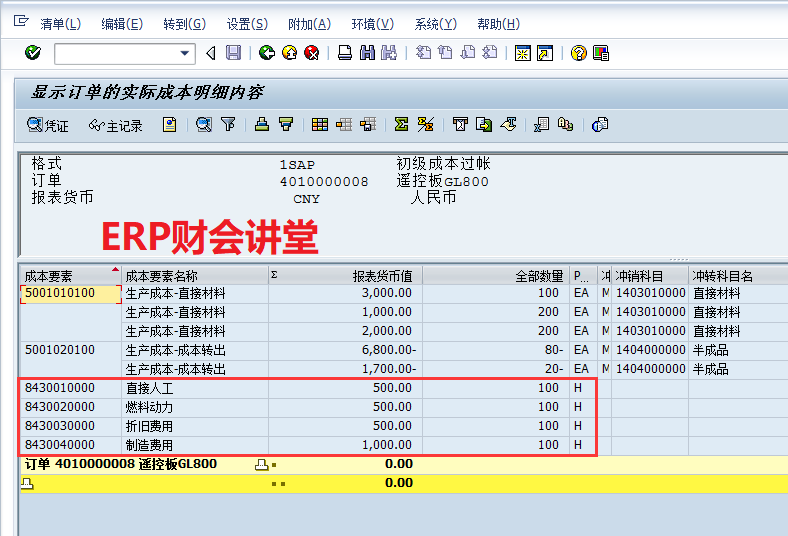
Task: Click the 主记录 master record button
Action: pos(115,125)
